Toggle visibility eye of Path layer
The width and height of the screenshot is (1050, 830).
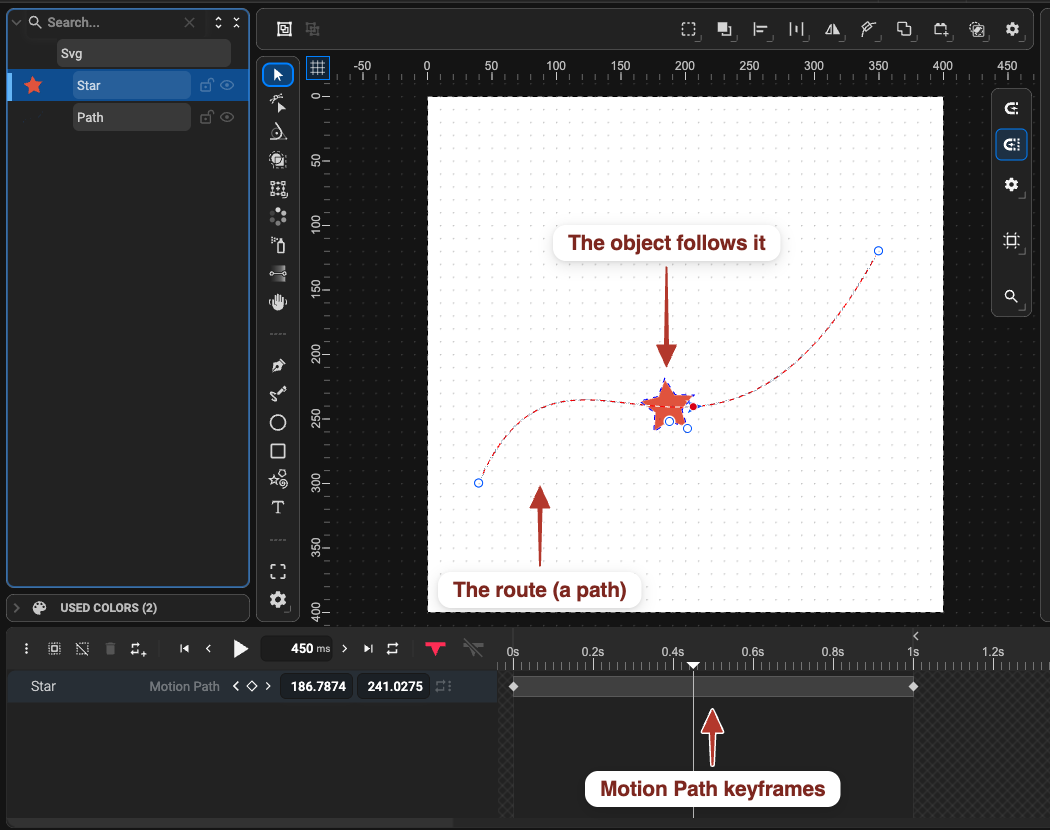(x=227, y=117)
